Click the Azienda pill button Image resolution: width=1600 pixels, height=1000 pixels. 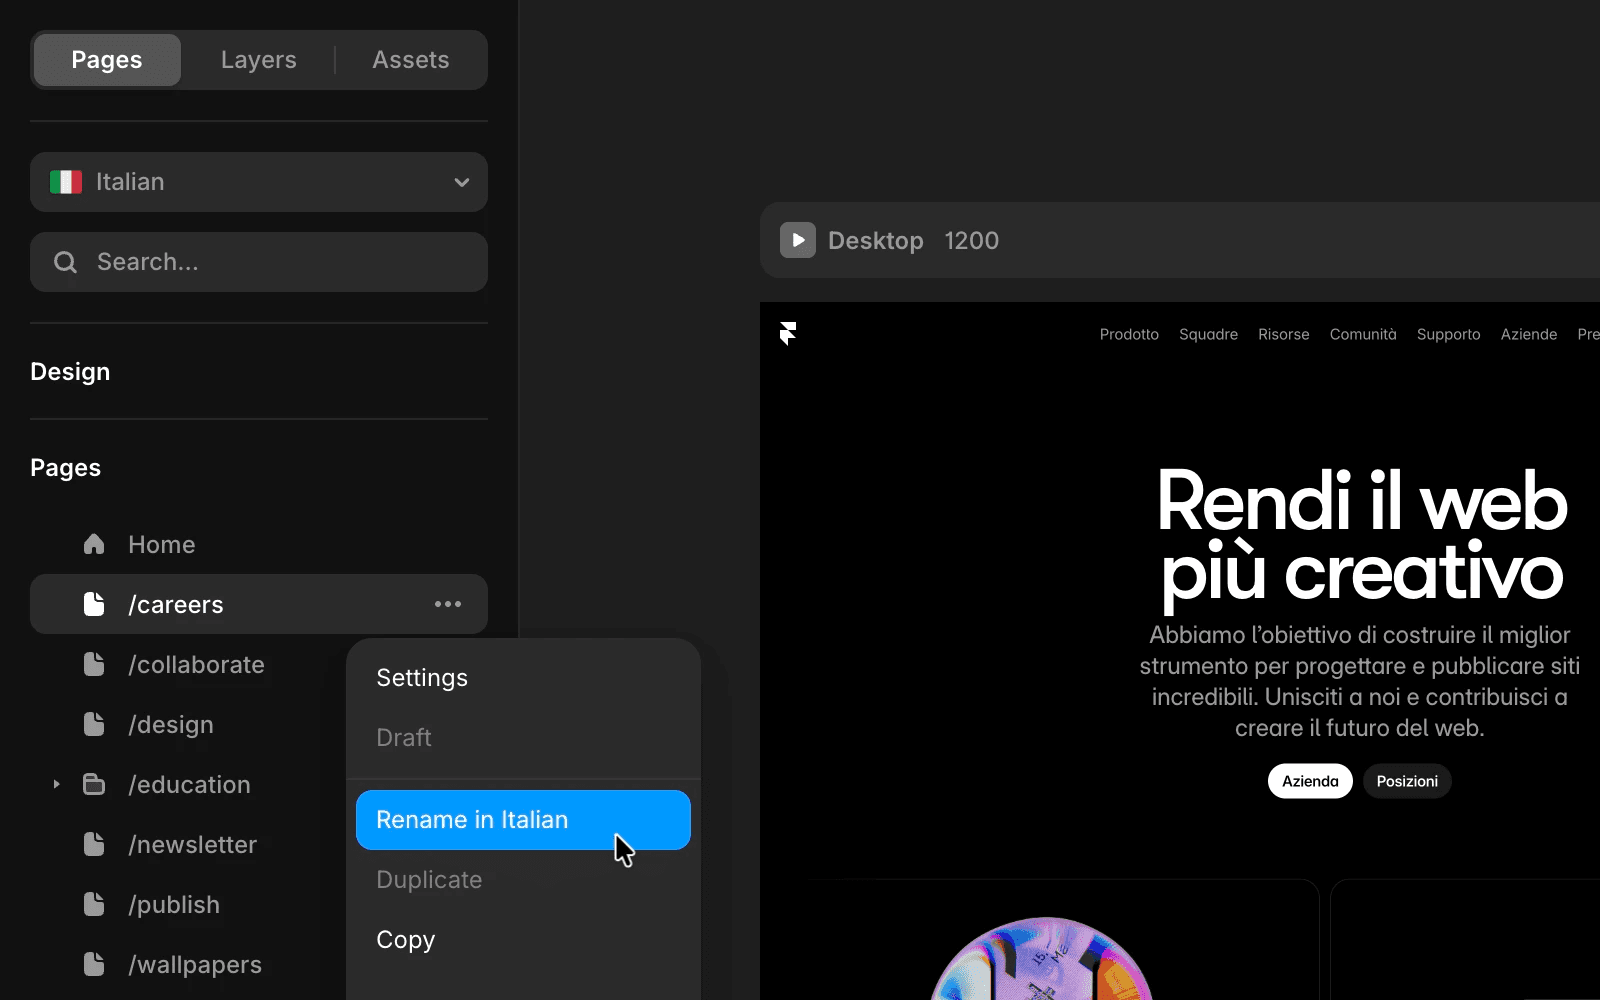(1310, 781)
